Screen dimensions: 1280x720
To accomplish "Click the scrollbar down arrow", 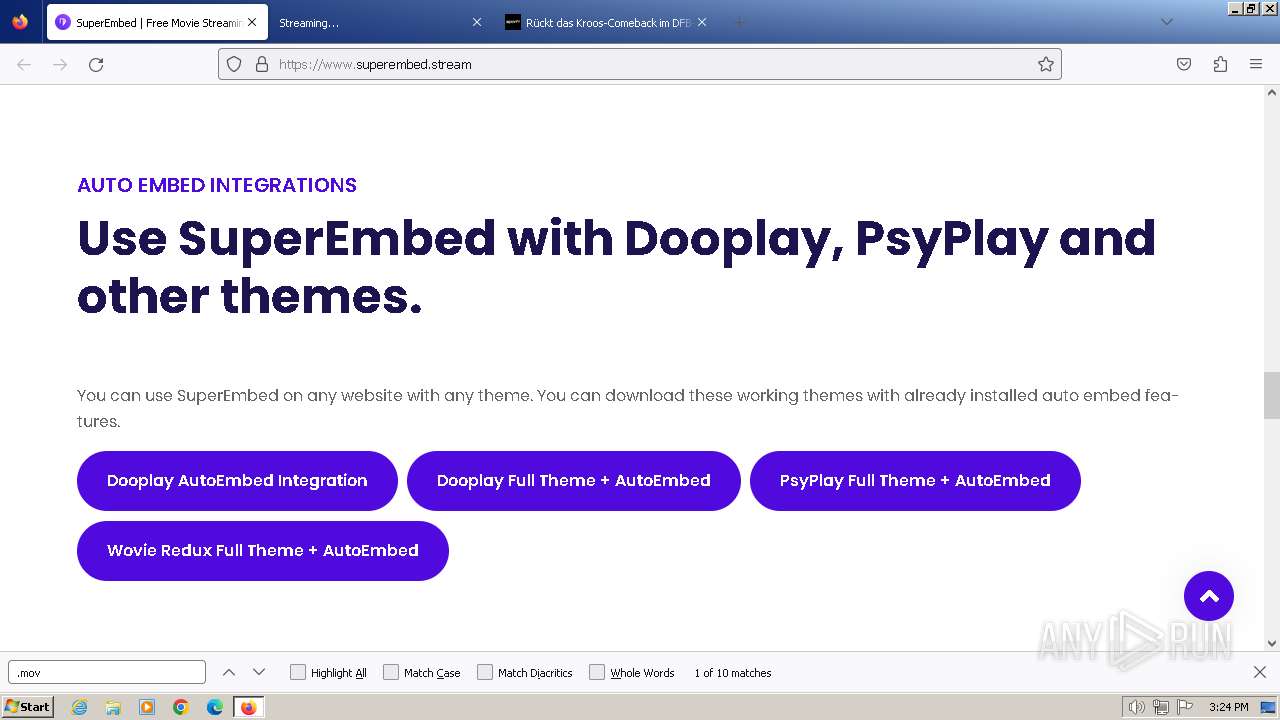I will tap(1272, 643).
